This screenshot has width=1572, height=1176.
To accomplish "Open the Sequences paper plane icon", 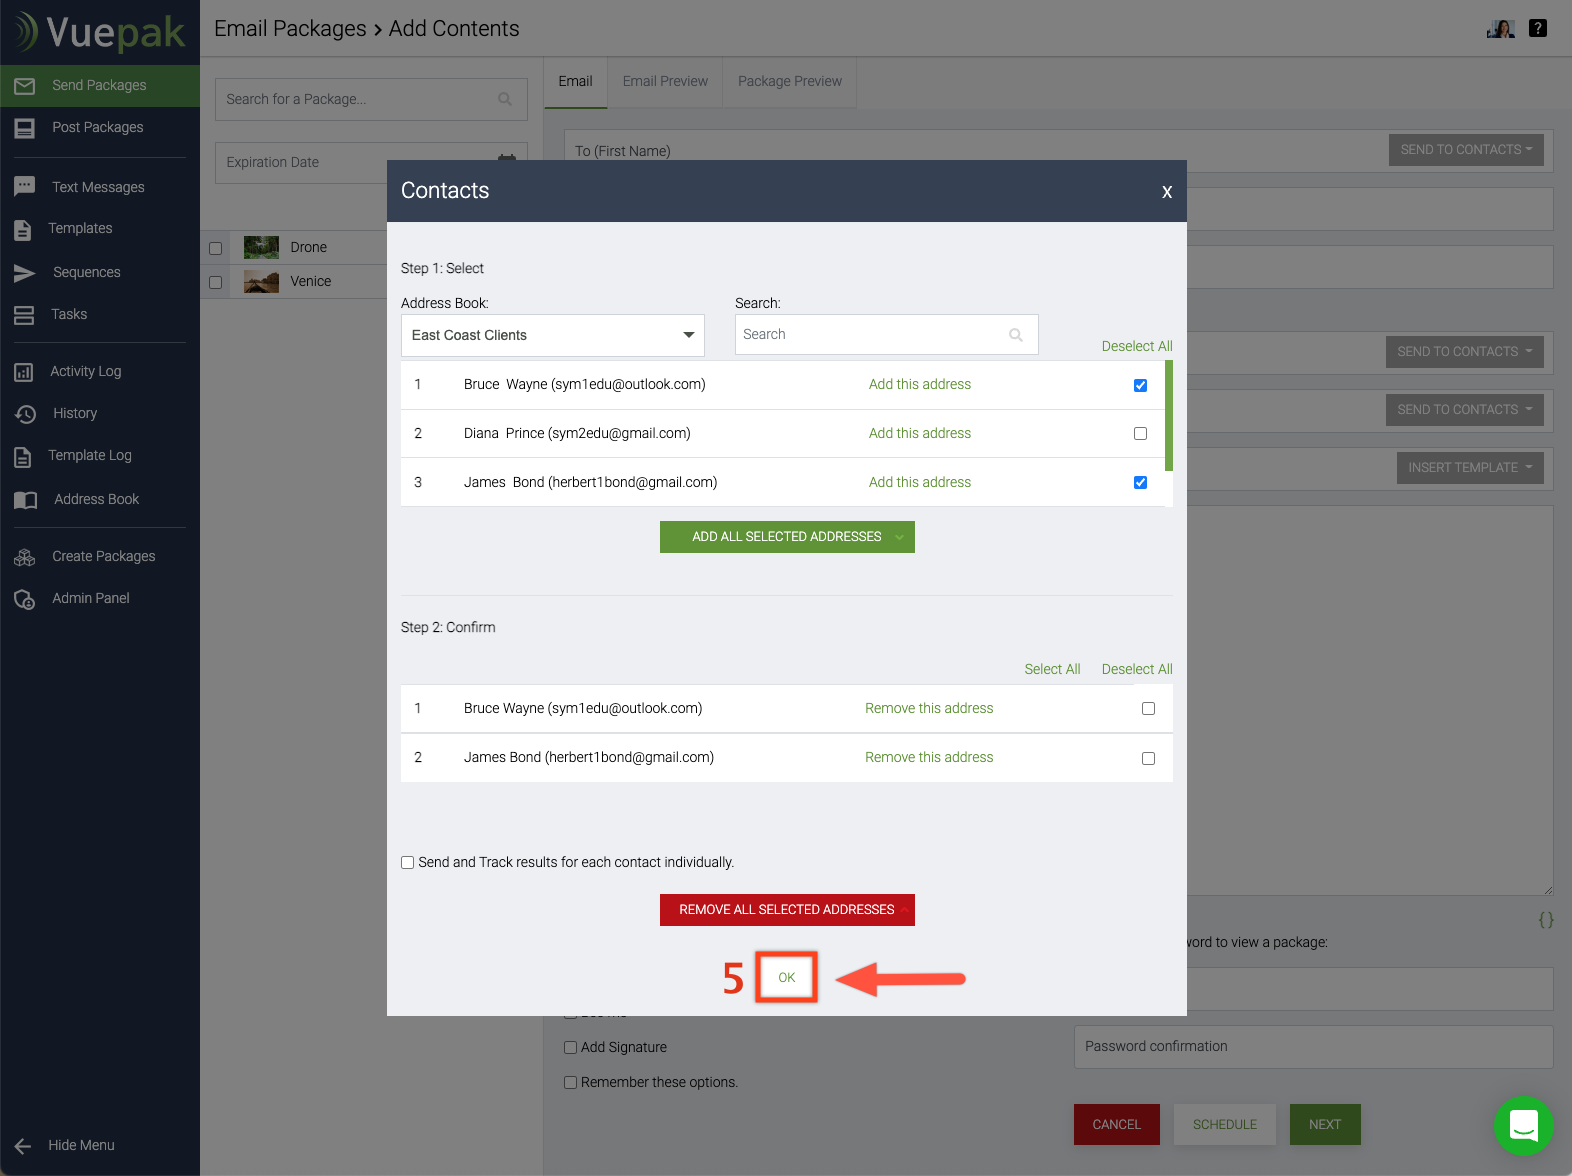I will point(25,273).
